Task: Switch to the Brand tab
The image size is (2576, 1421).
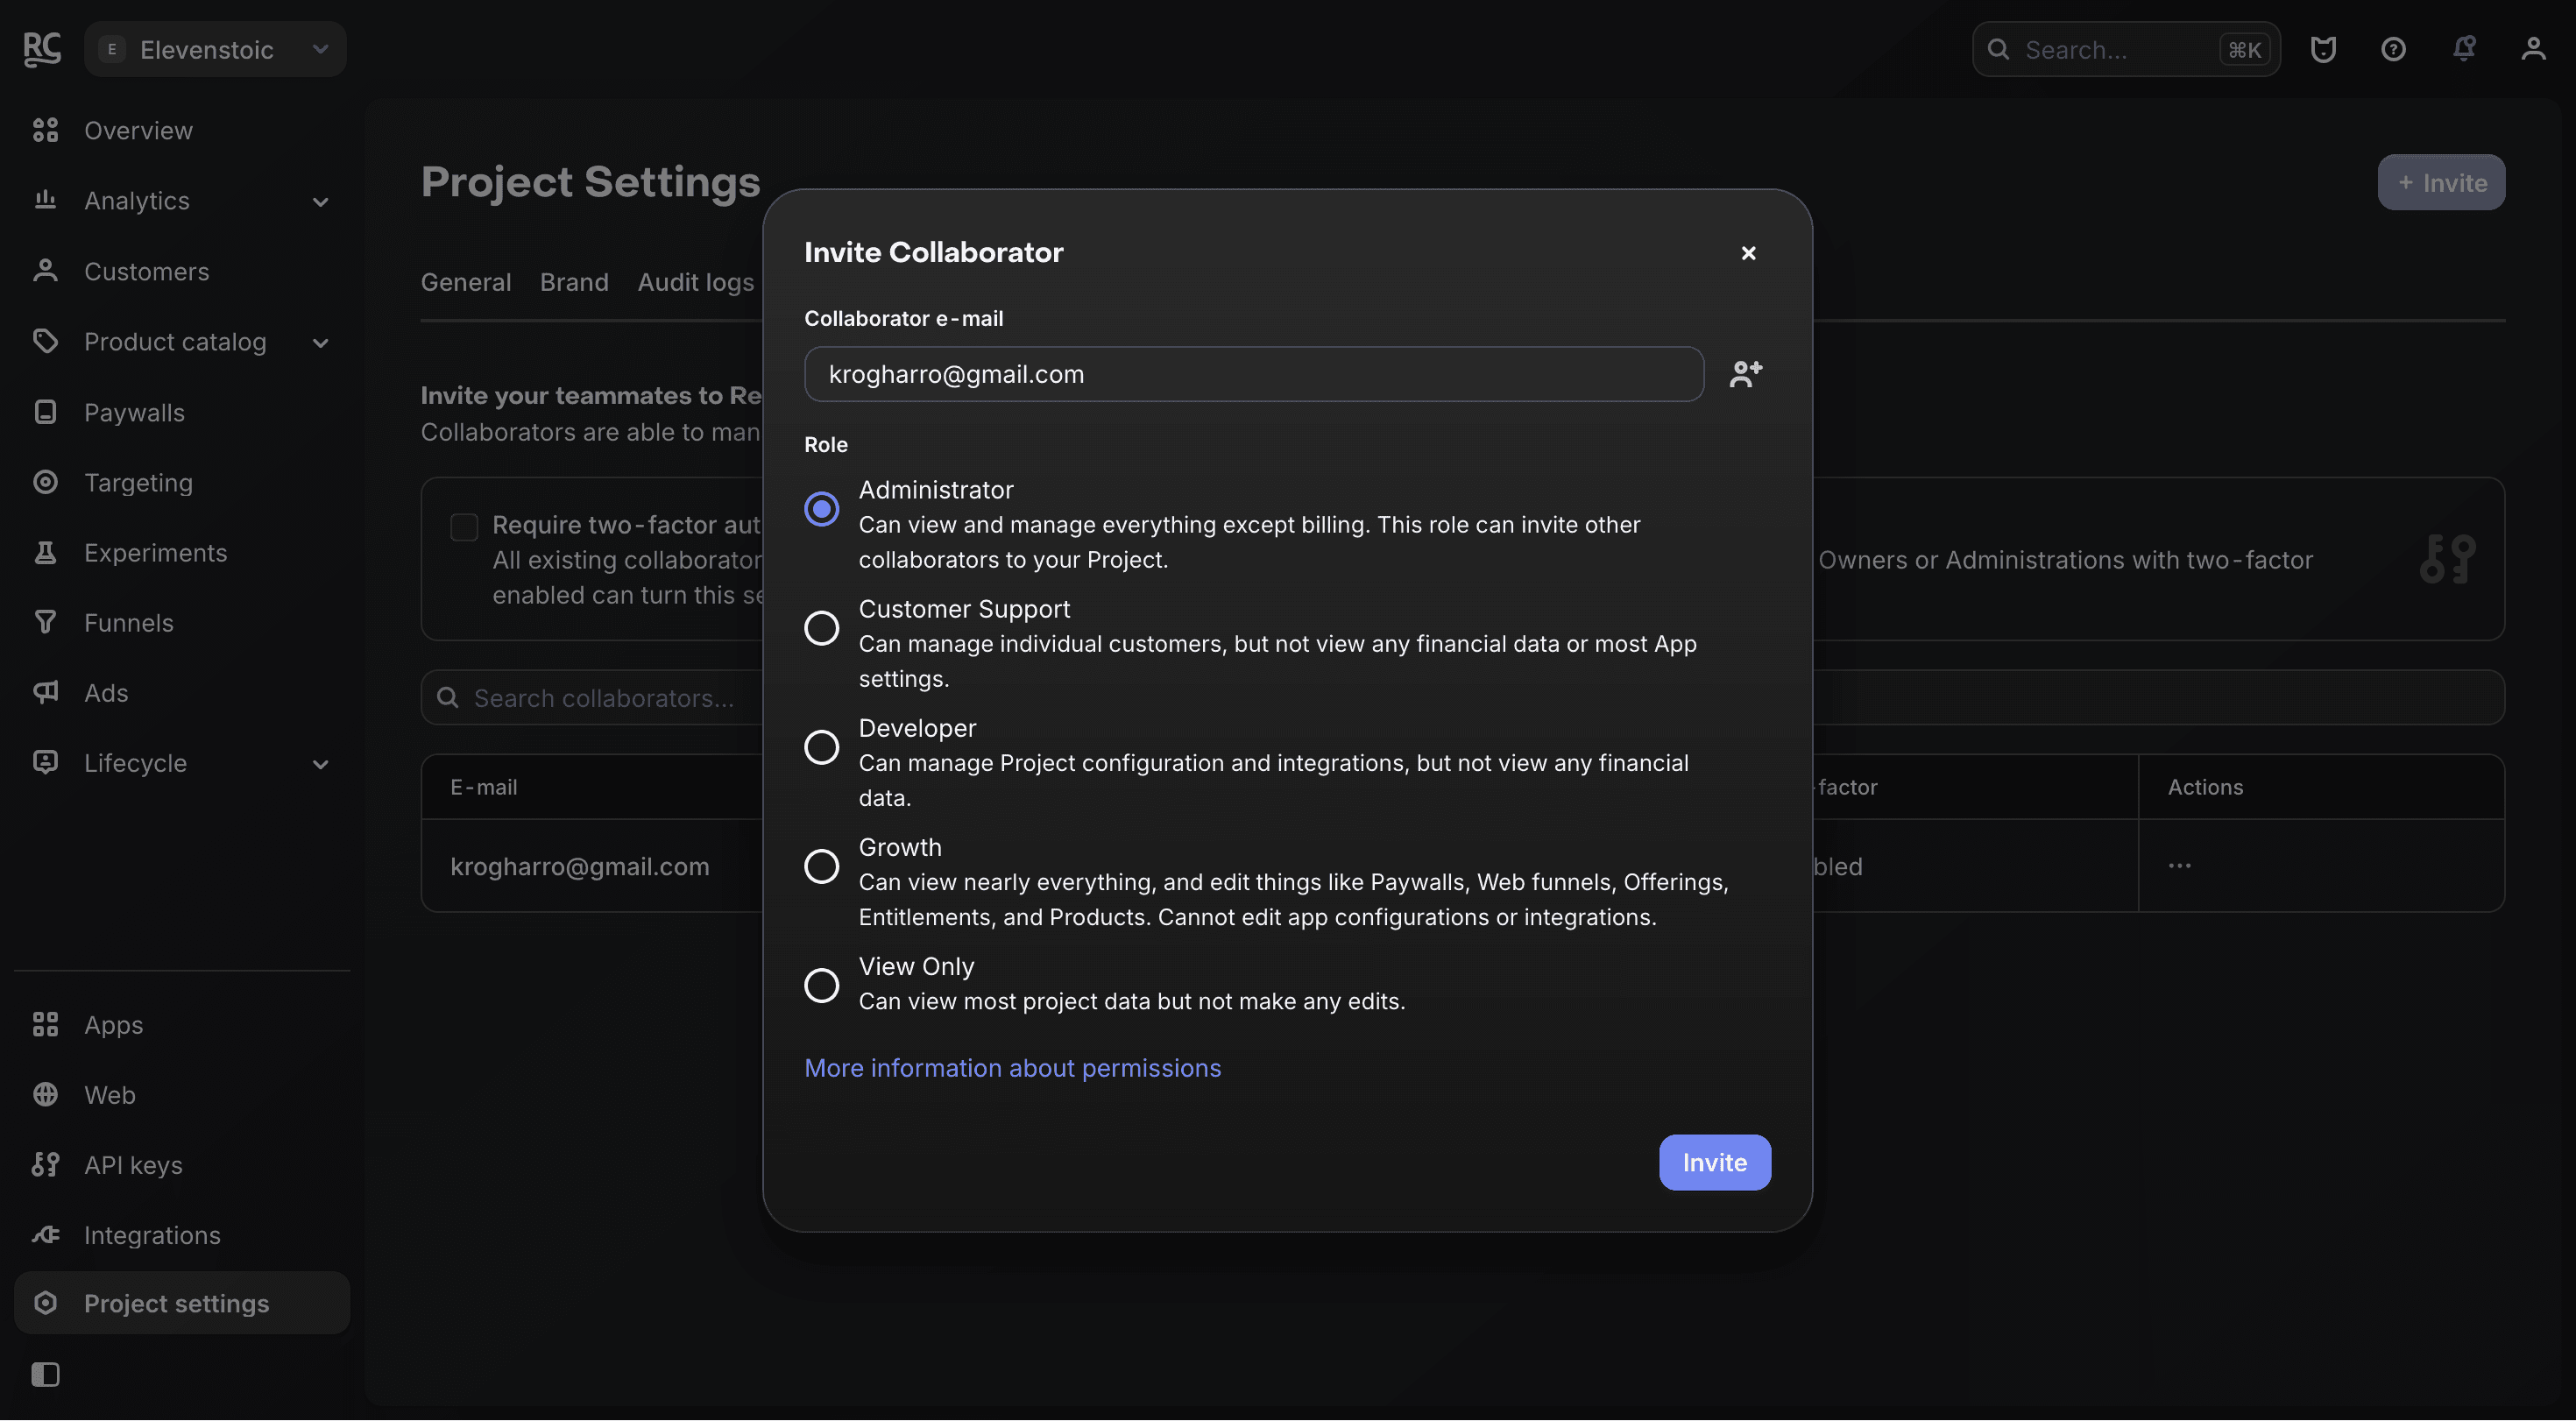Action: click(x=574, y=283)
